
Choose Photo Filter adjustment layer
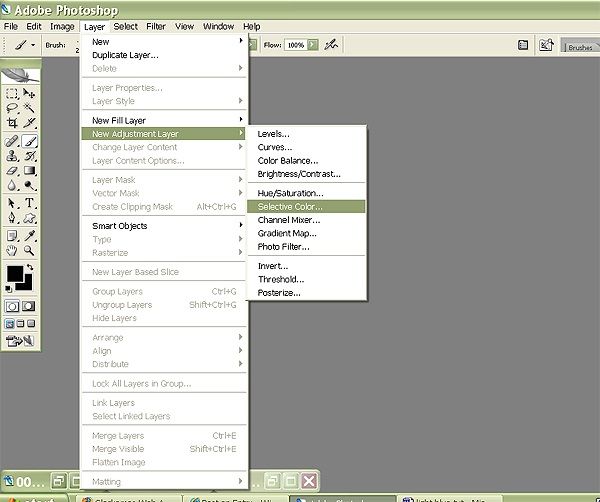point(306,247)
